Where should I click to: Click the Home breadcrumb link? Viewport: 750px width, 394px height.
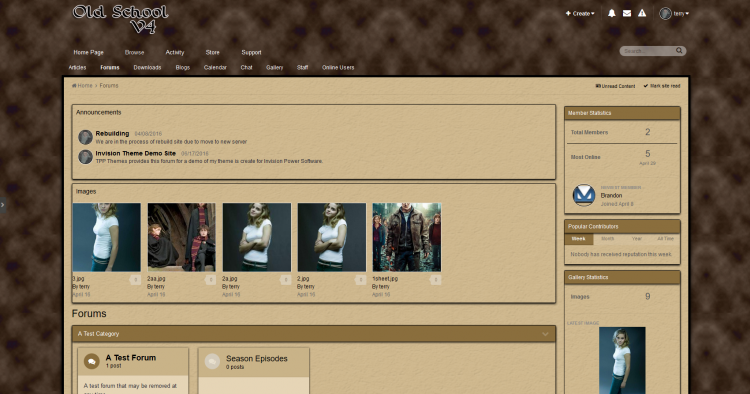[82, 86]
